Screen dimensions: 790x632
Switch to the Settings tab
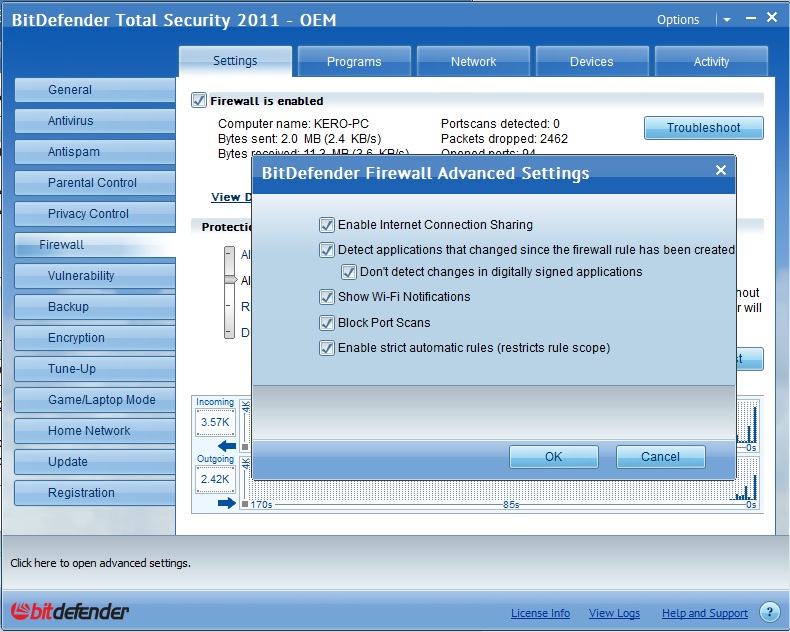(x=235, y=61)
